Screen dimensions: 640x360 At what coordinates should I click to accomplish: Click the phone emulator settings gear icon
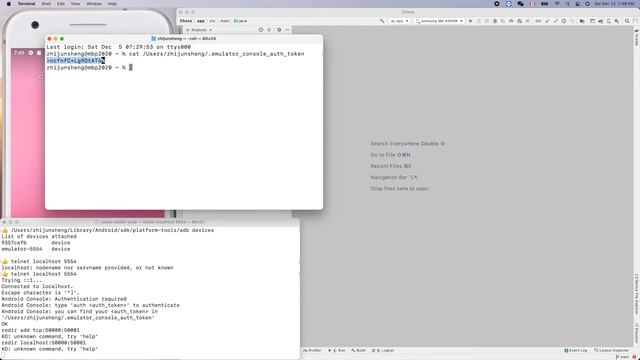click(31, 53)
